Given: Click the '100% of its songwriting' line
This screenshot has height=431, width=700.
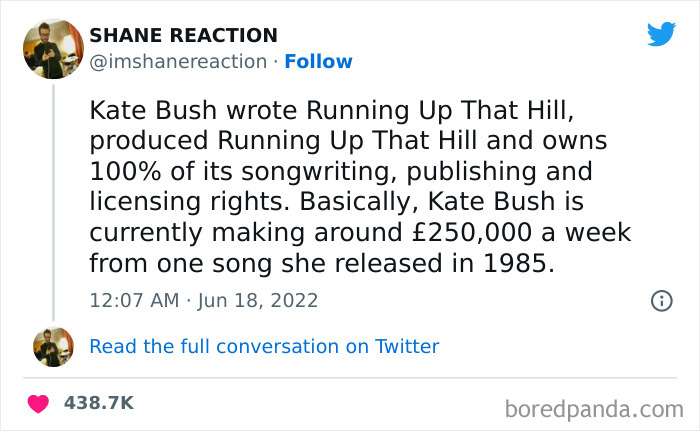Looking at the screenshot, I should click(x=341, y=171).
